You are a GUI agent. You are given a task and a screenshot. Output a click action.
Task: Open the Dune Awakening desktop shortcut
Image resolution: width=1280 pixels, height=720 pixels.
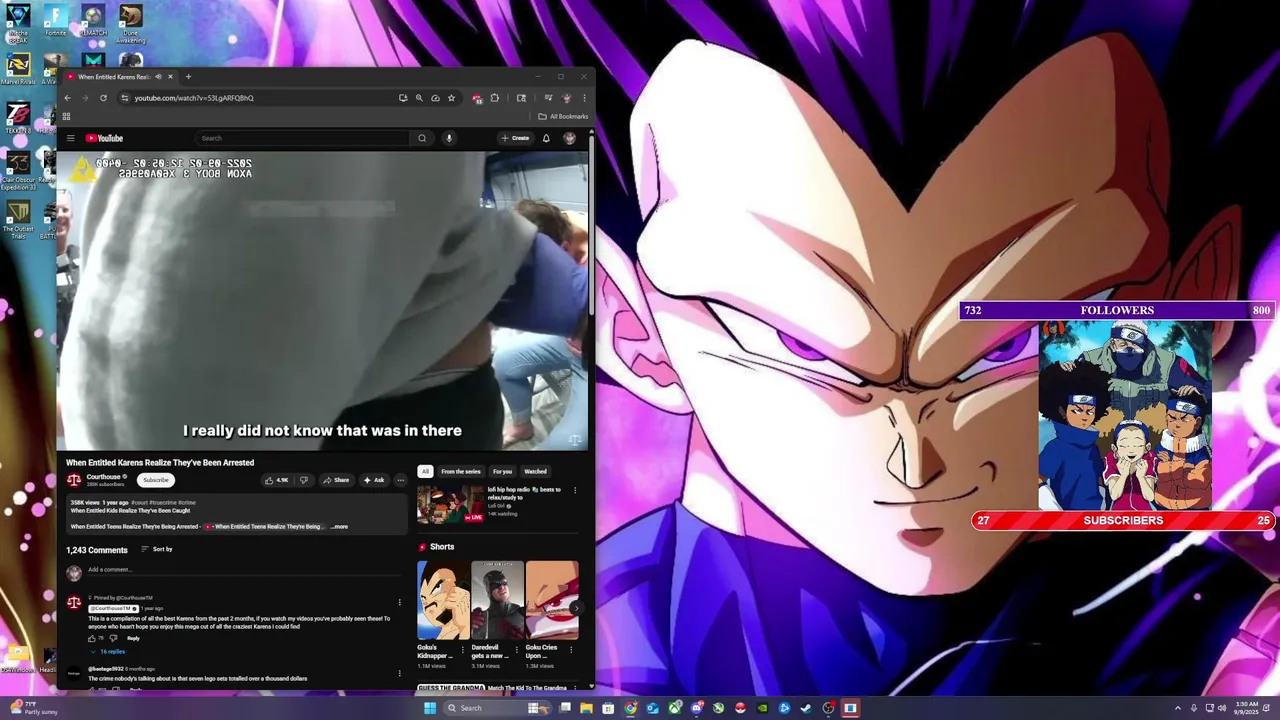tap(130, 24)
